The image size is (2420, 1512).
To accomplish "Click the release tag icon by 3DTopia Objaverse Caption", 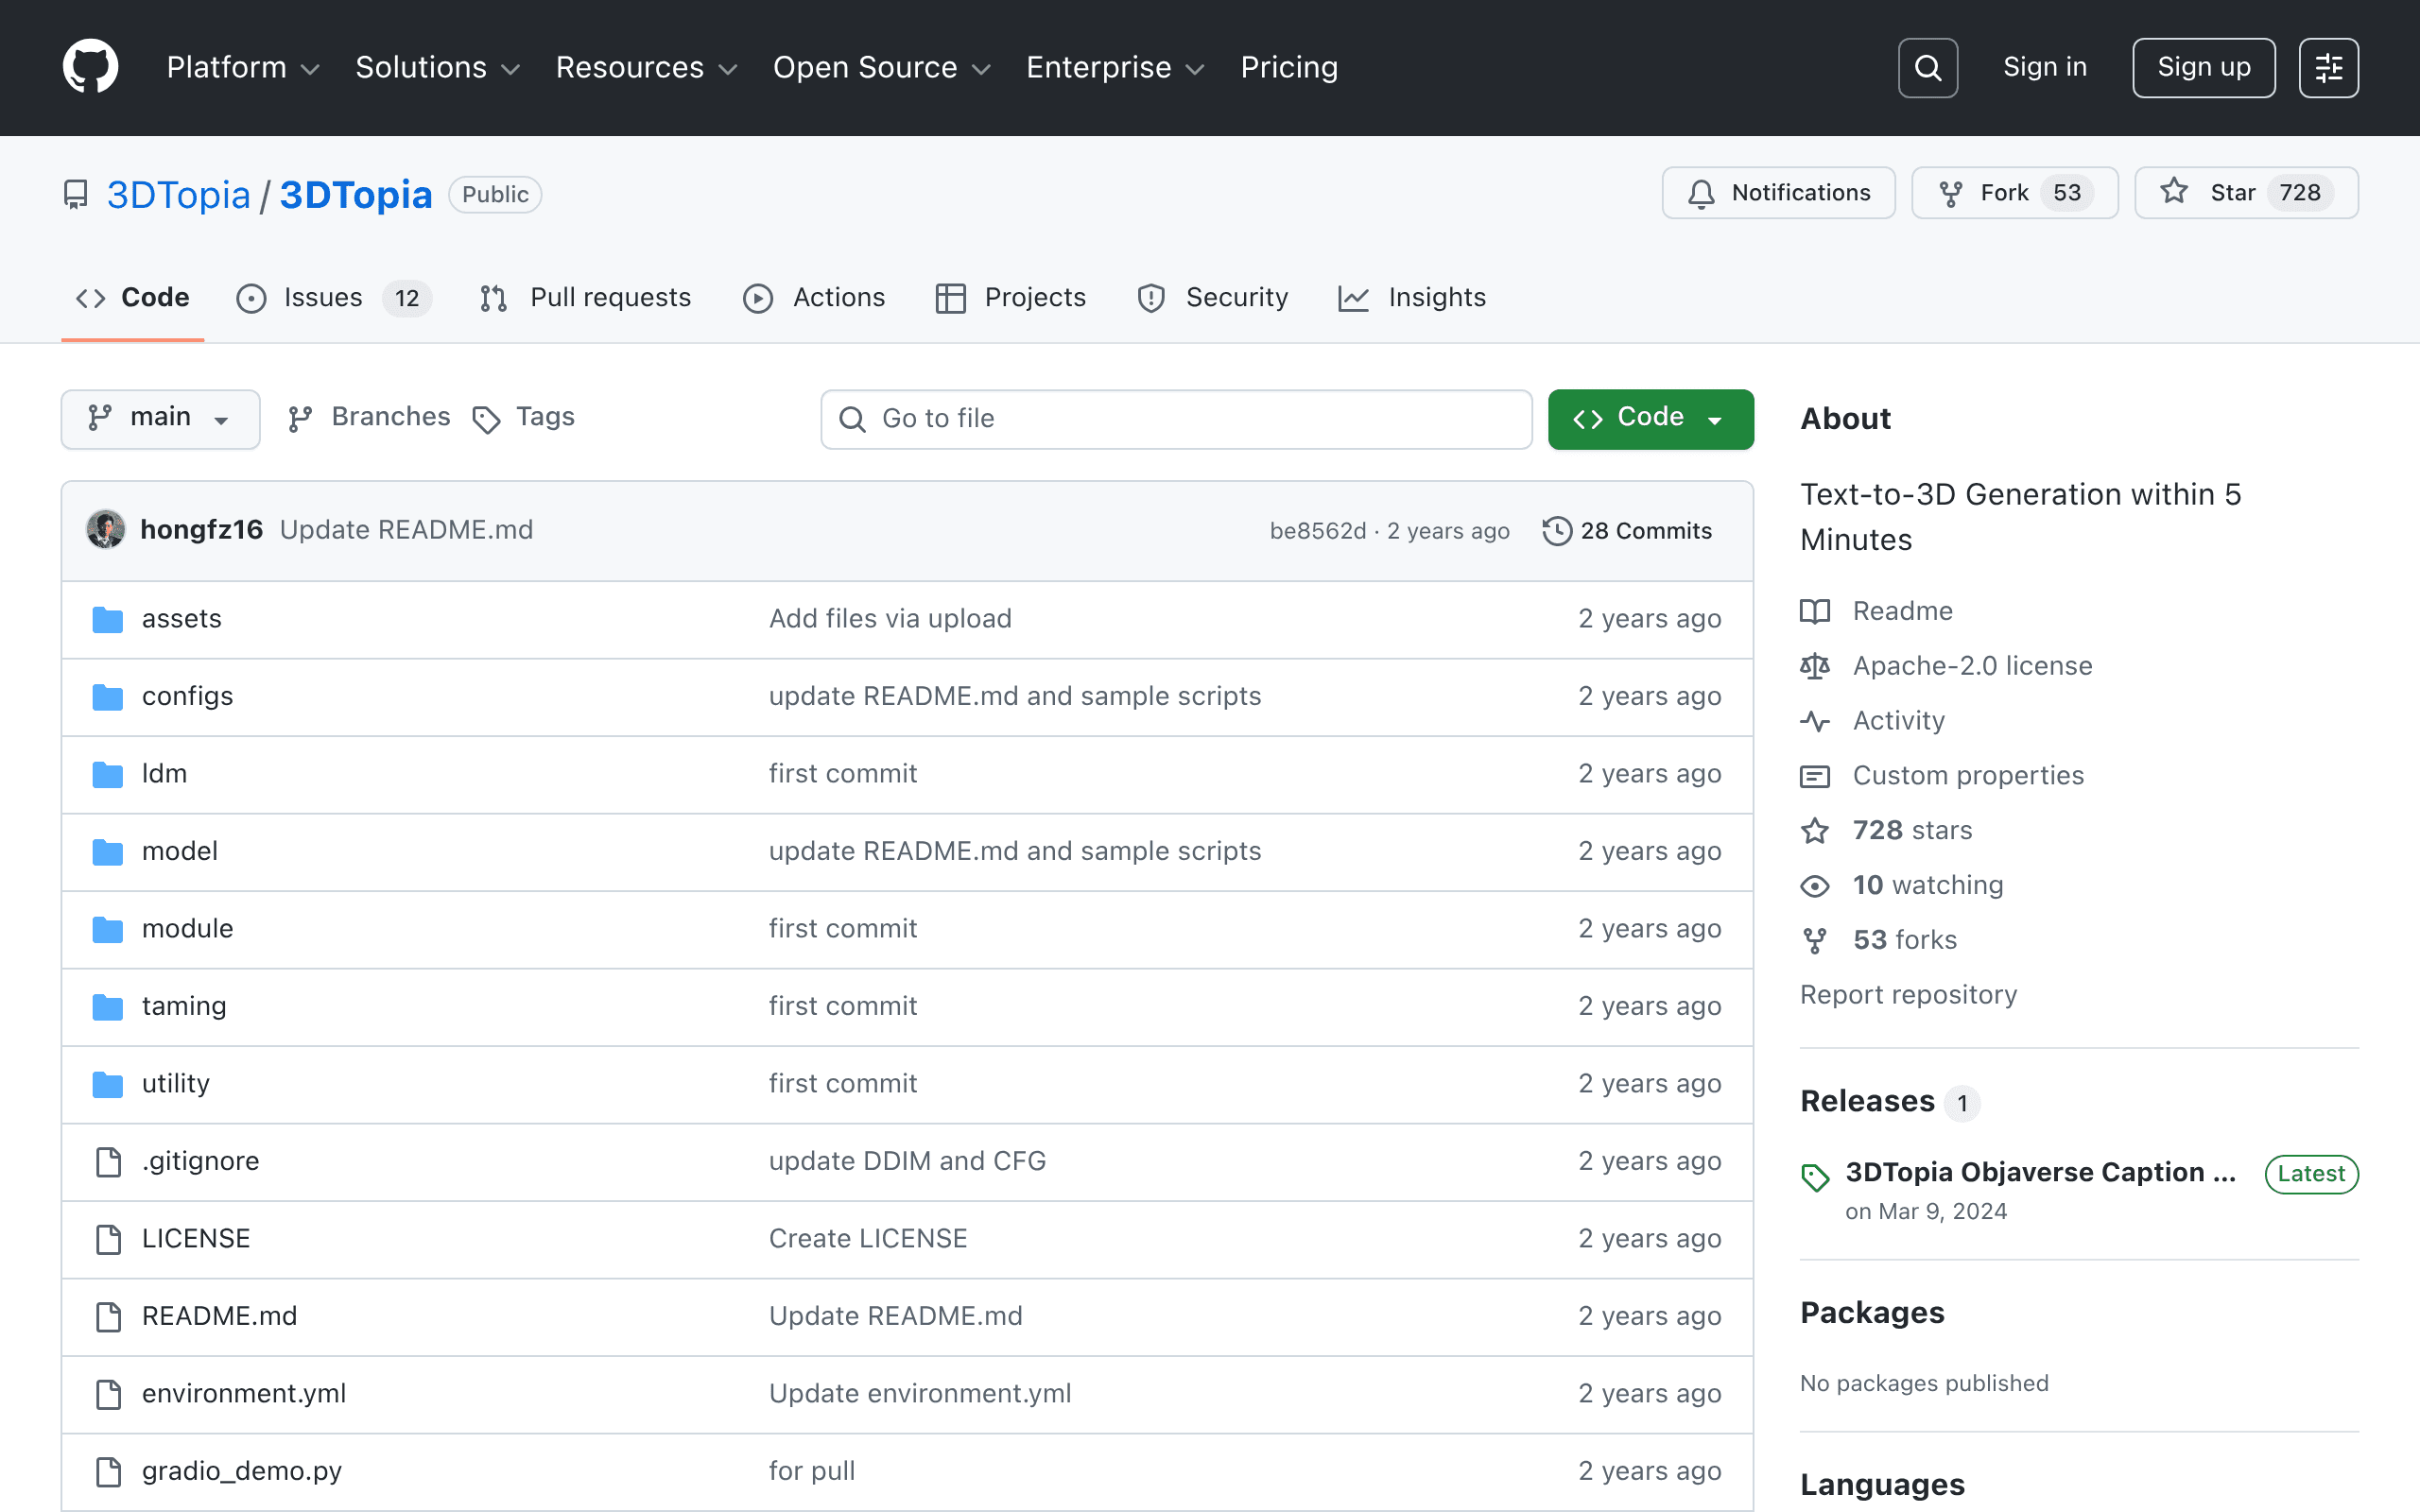I will 1815,1177.
